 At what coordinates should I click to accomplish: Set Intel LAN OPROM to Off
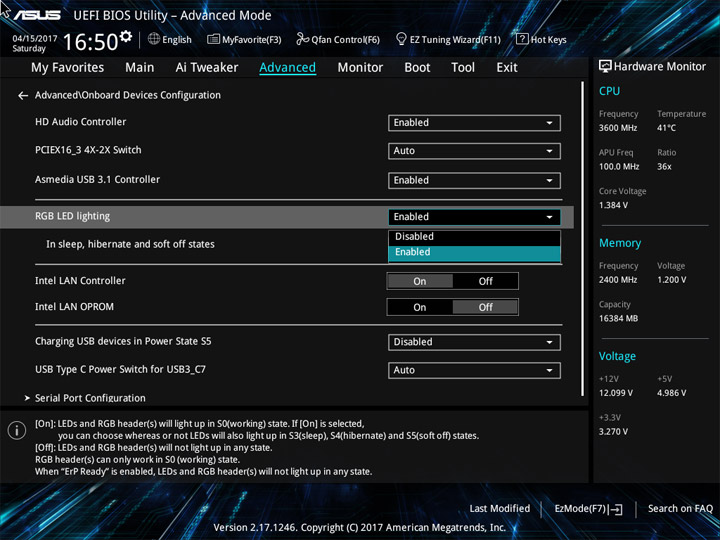(x=485, y=307)
